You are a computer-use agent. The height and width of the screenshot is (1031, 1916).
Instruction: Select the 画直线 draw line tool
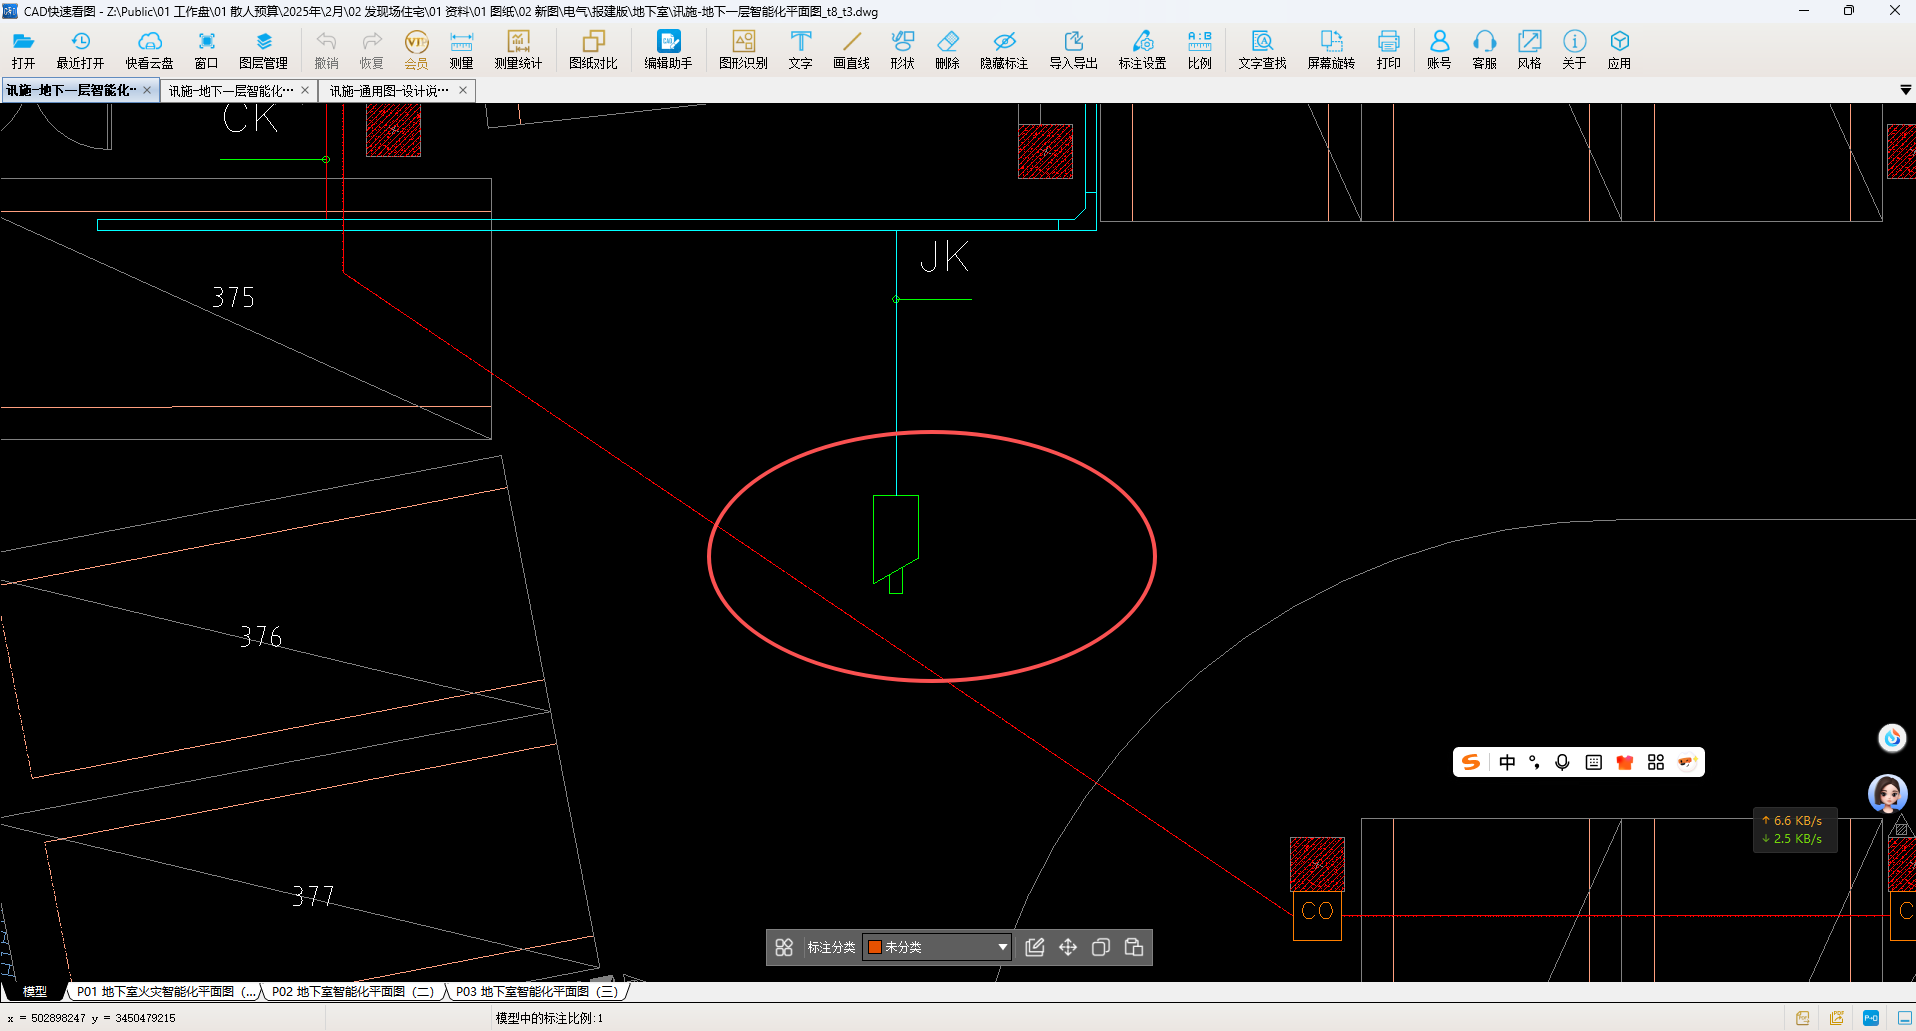[851, 48]
